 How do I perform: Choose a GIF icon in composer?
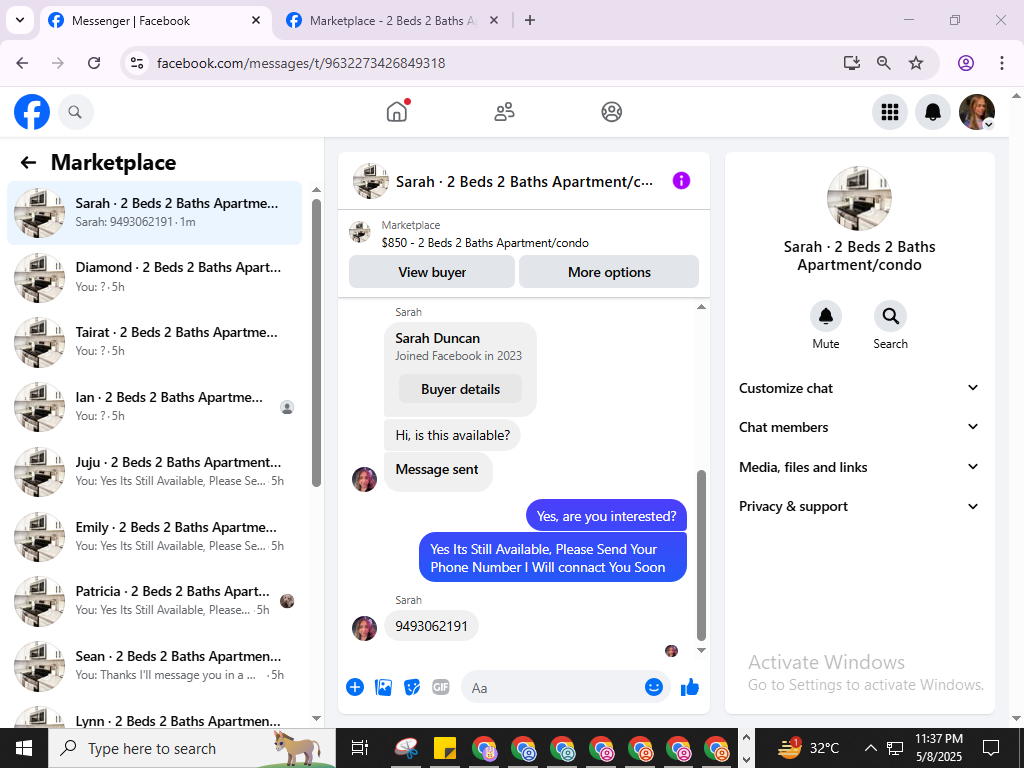click(x=441, y=687)
